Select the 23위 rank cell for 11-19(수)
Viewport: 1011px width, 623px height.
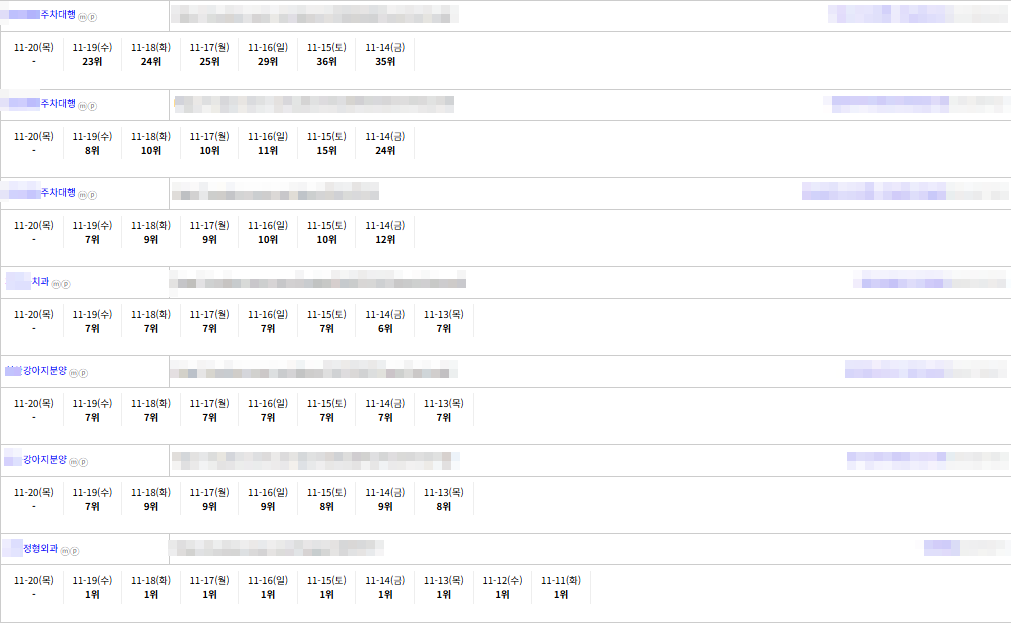tap(92, 62)
